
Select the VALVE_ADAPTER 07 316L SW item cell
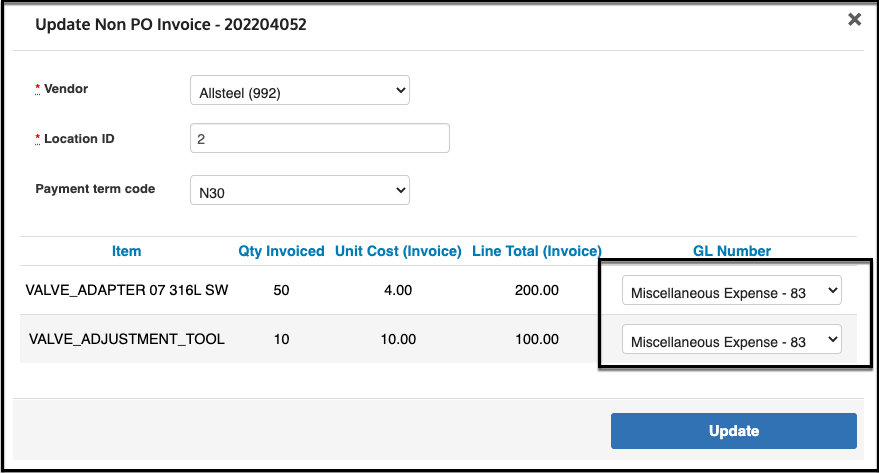(x=127, y=290)
